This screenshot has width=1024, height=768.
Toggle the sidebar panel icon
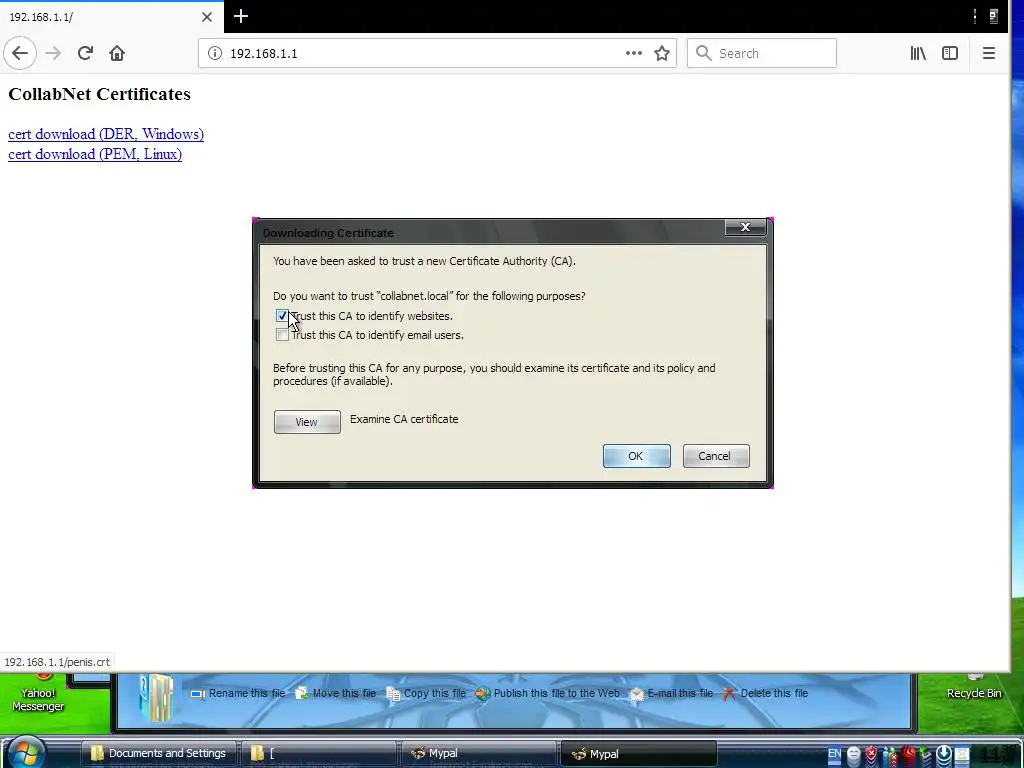click(950, 53)
